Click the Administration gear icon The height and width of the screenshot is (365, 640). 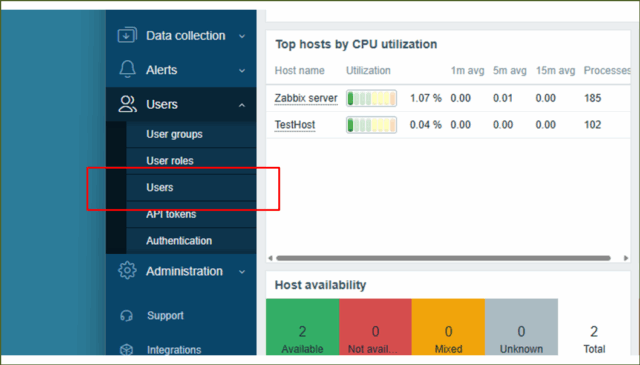click(x=127, y=270)
